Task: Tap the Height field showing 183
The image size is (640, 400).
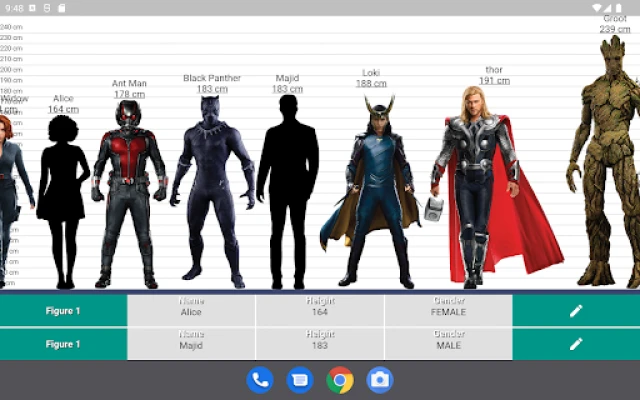Action: [320, 344]
